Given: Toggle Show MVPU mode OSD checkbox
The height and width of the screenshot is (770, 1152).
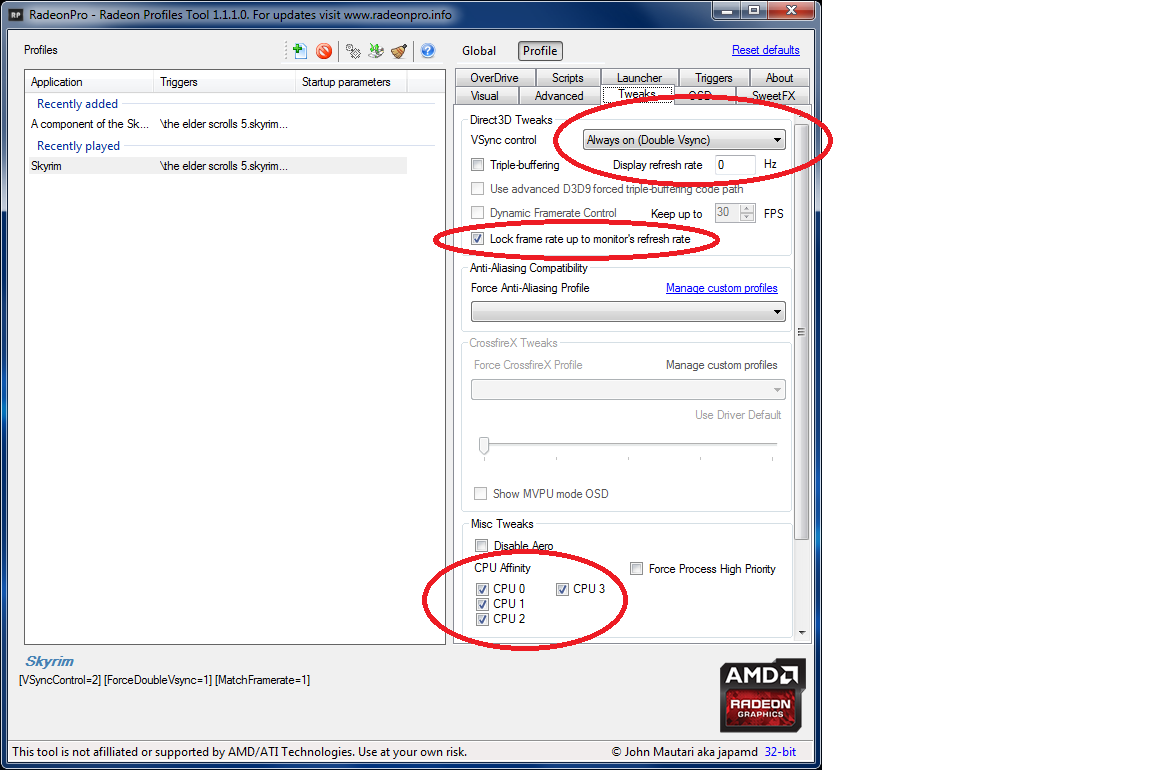Looking at the screenshot, I should click(480, 494).
